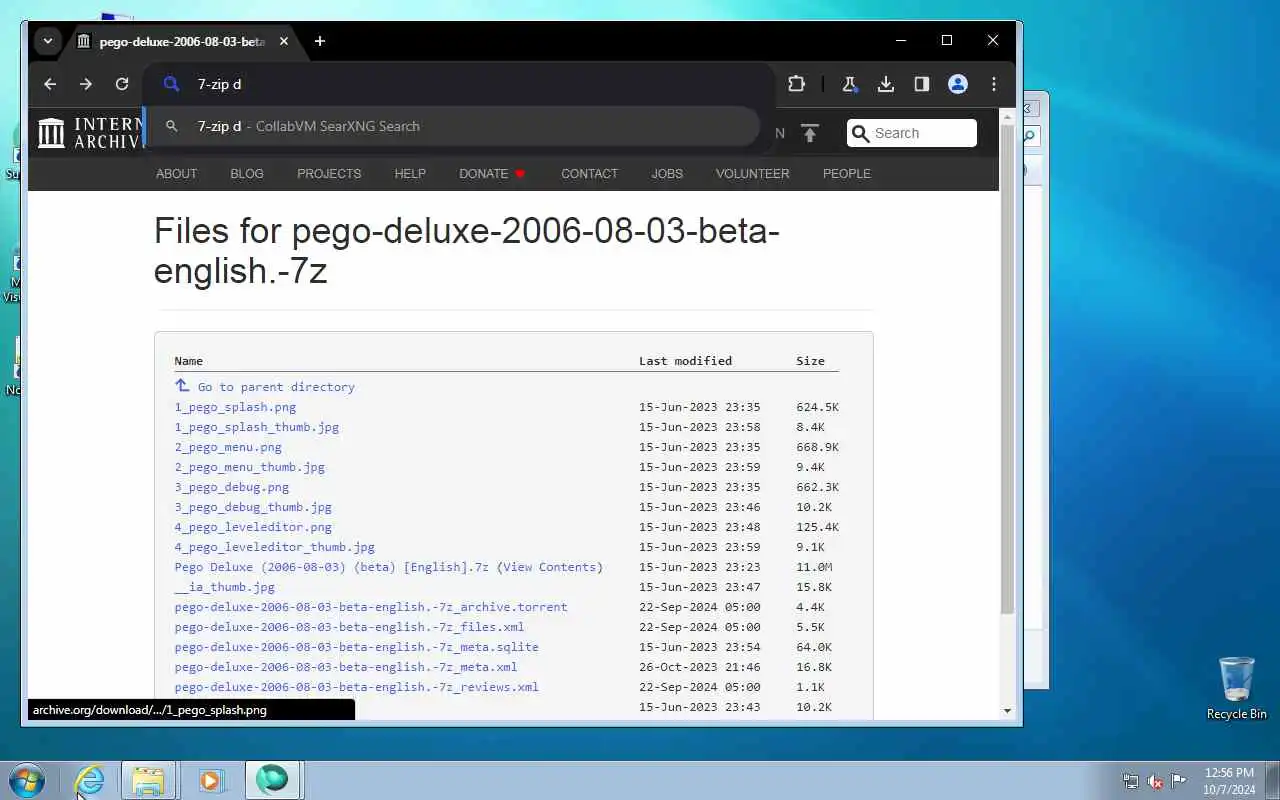Screen dimensions: 1280x800
Task: Click the muted volume tray icon
Action: pyautogui.click(x=1155, y=781)
